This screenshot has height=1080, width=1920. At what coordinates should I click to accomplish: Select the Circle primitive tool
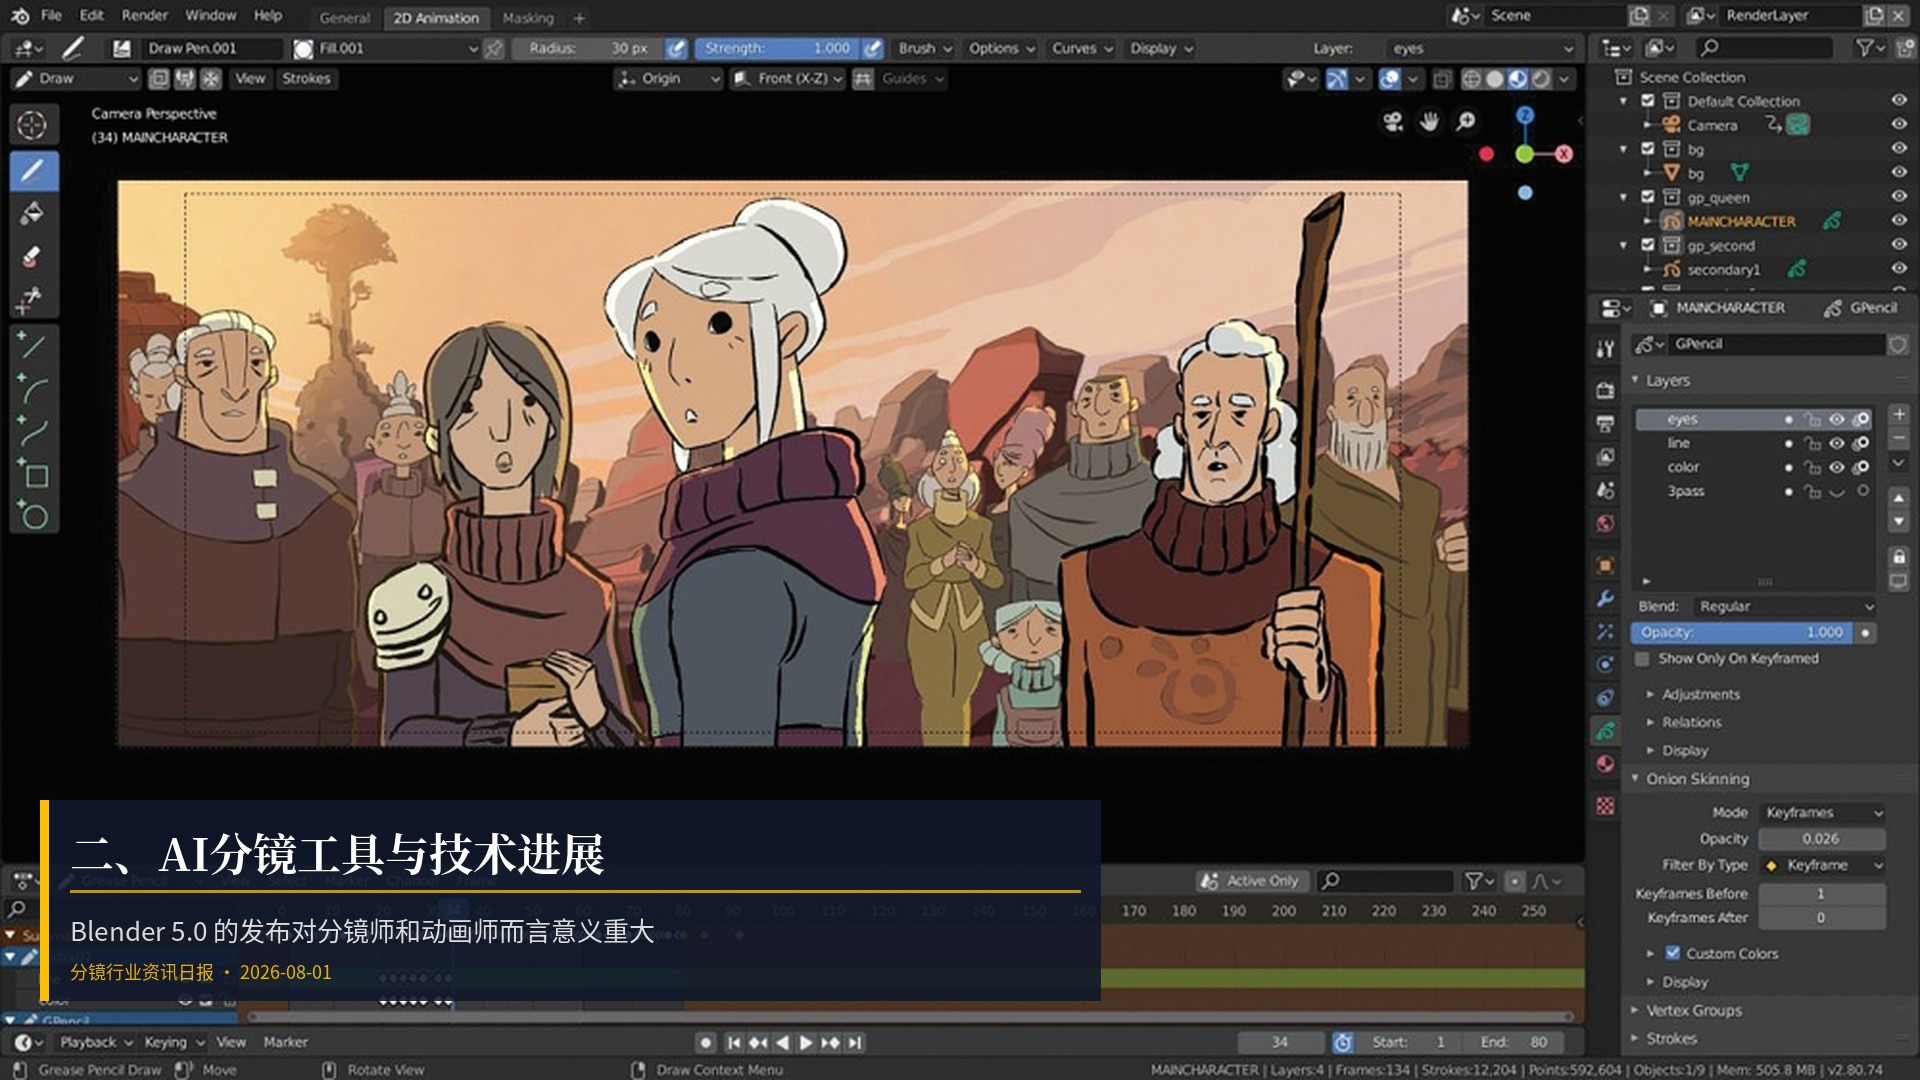(x=32, y=516)
